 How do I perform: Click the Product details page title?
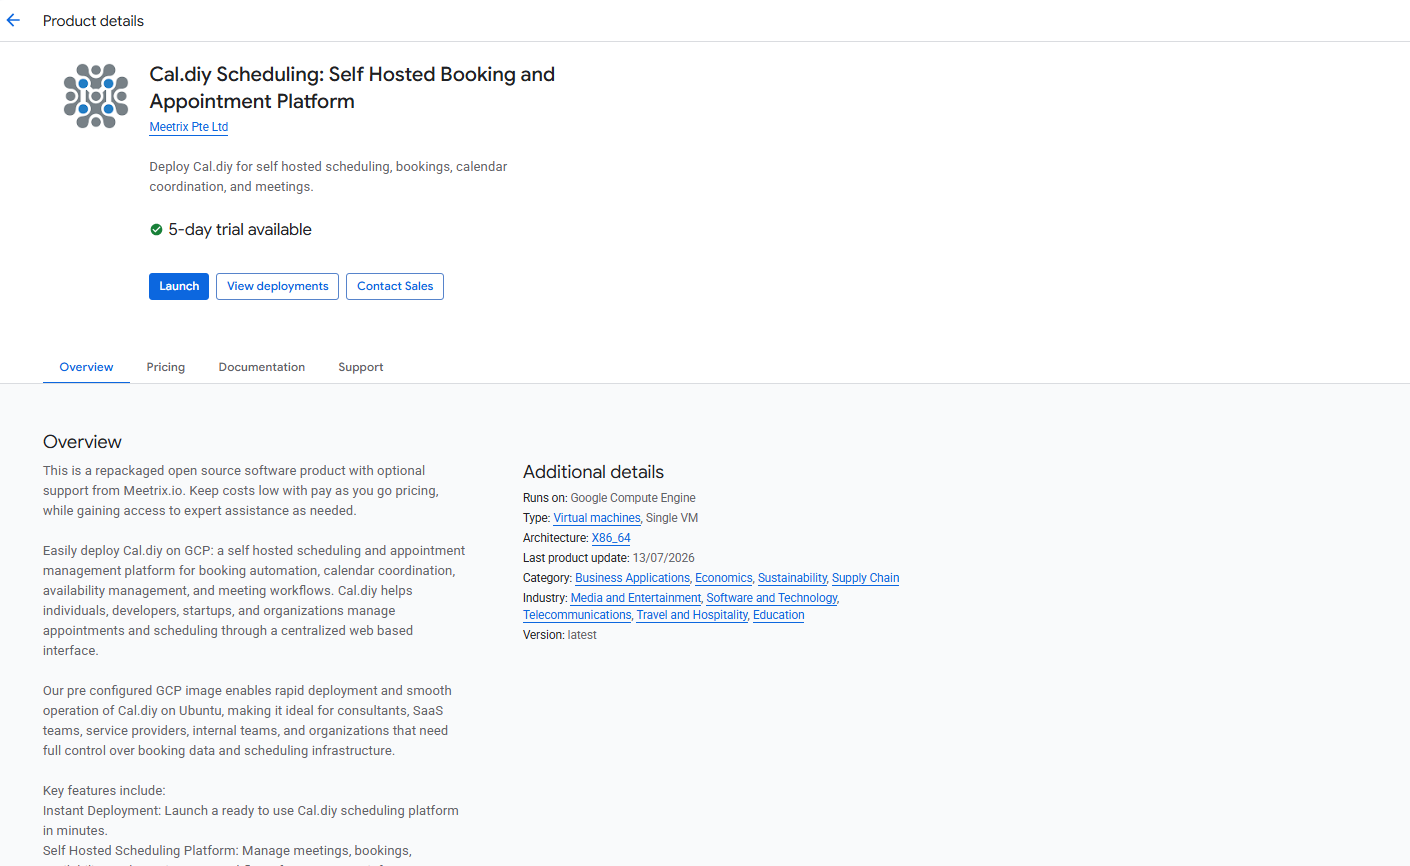93,21
